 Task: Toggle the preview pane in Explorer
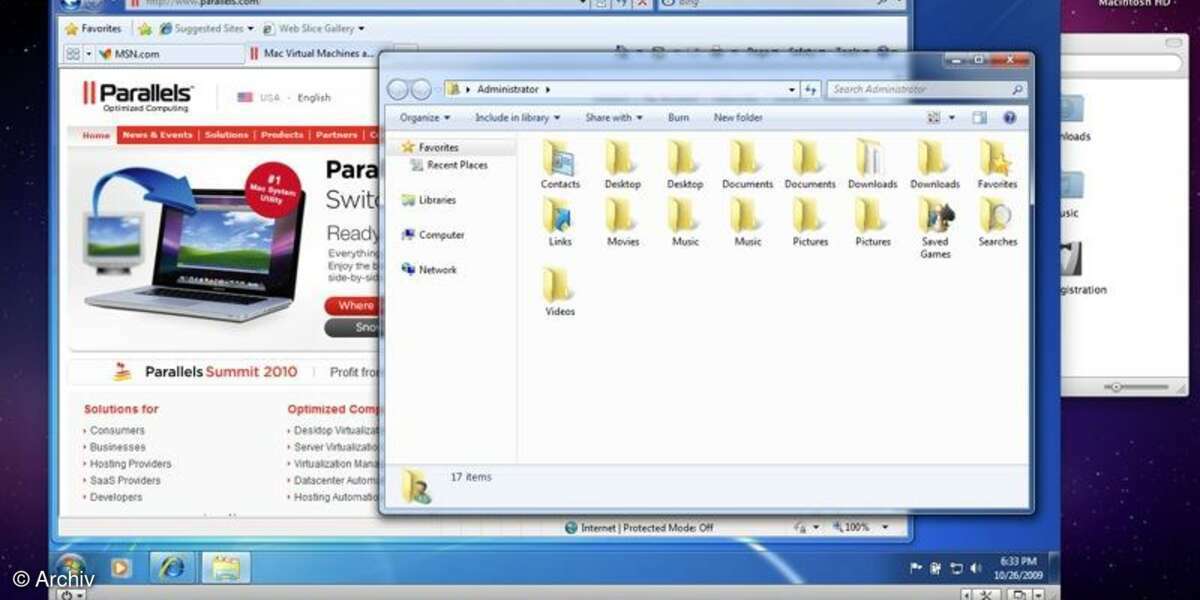click(x=978, y=117)
